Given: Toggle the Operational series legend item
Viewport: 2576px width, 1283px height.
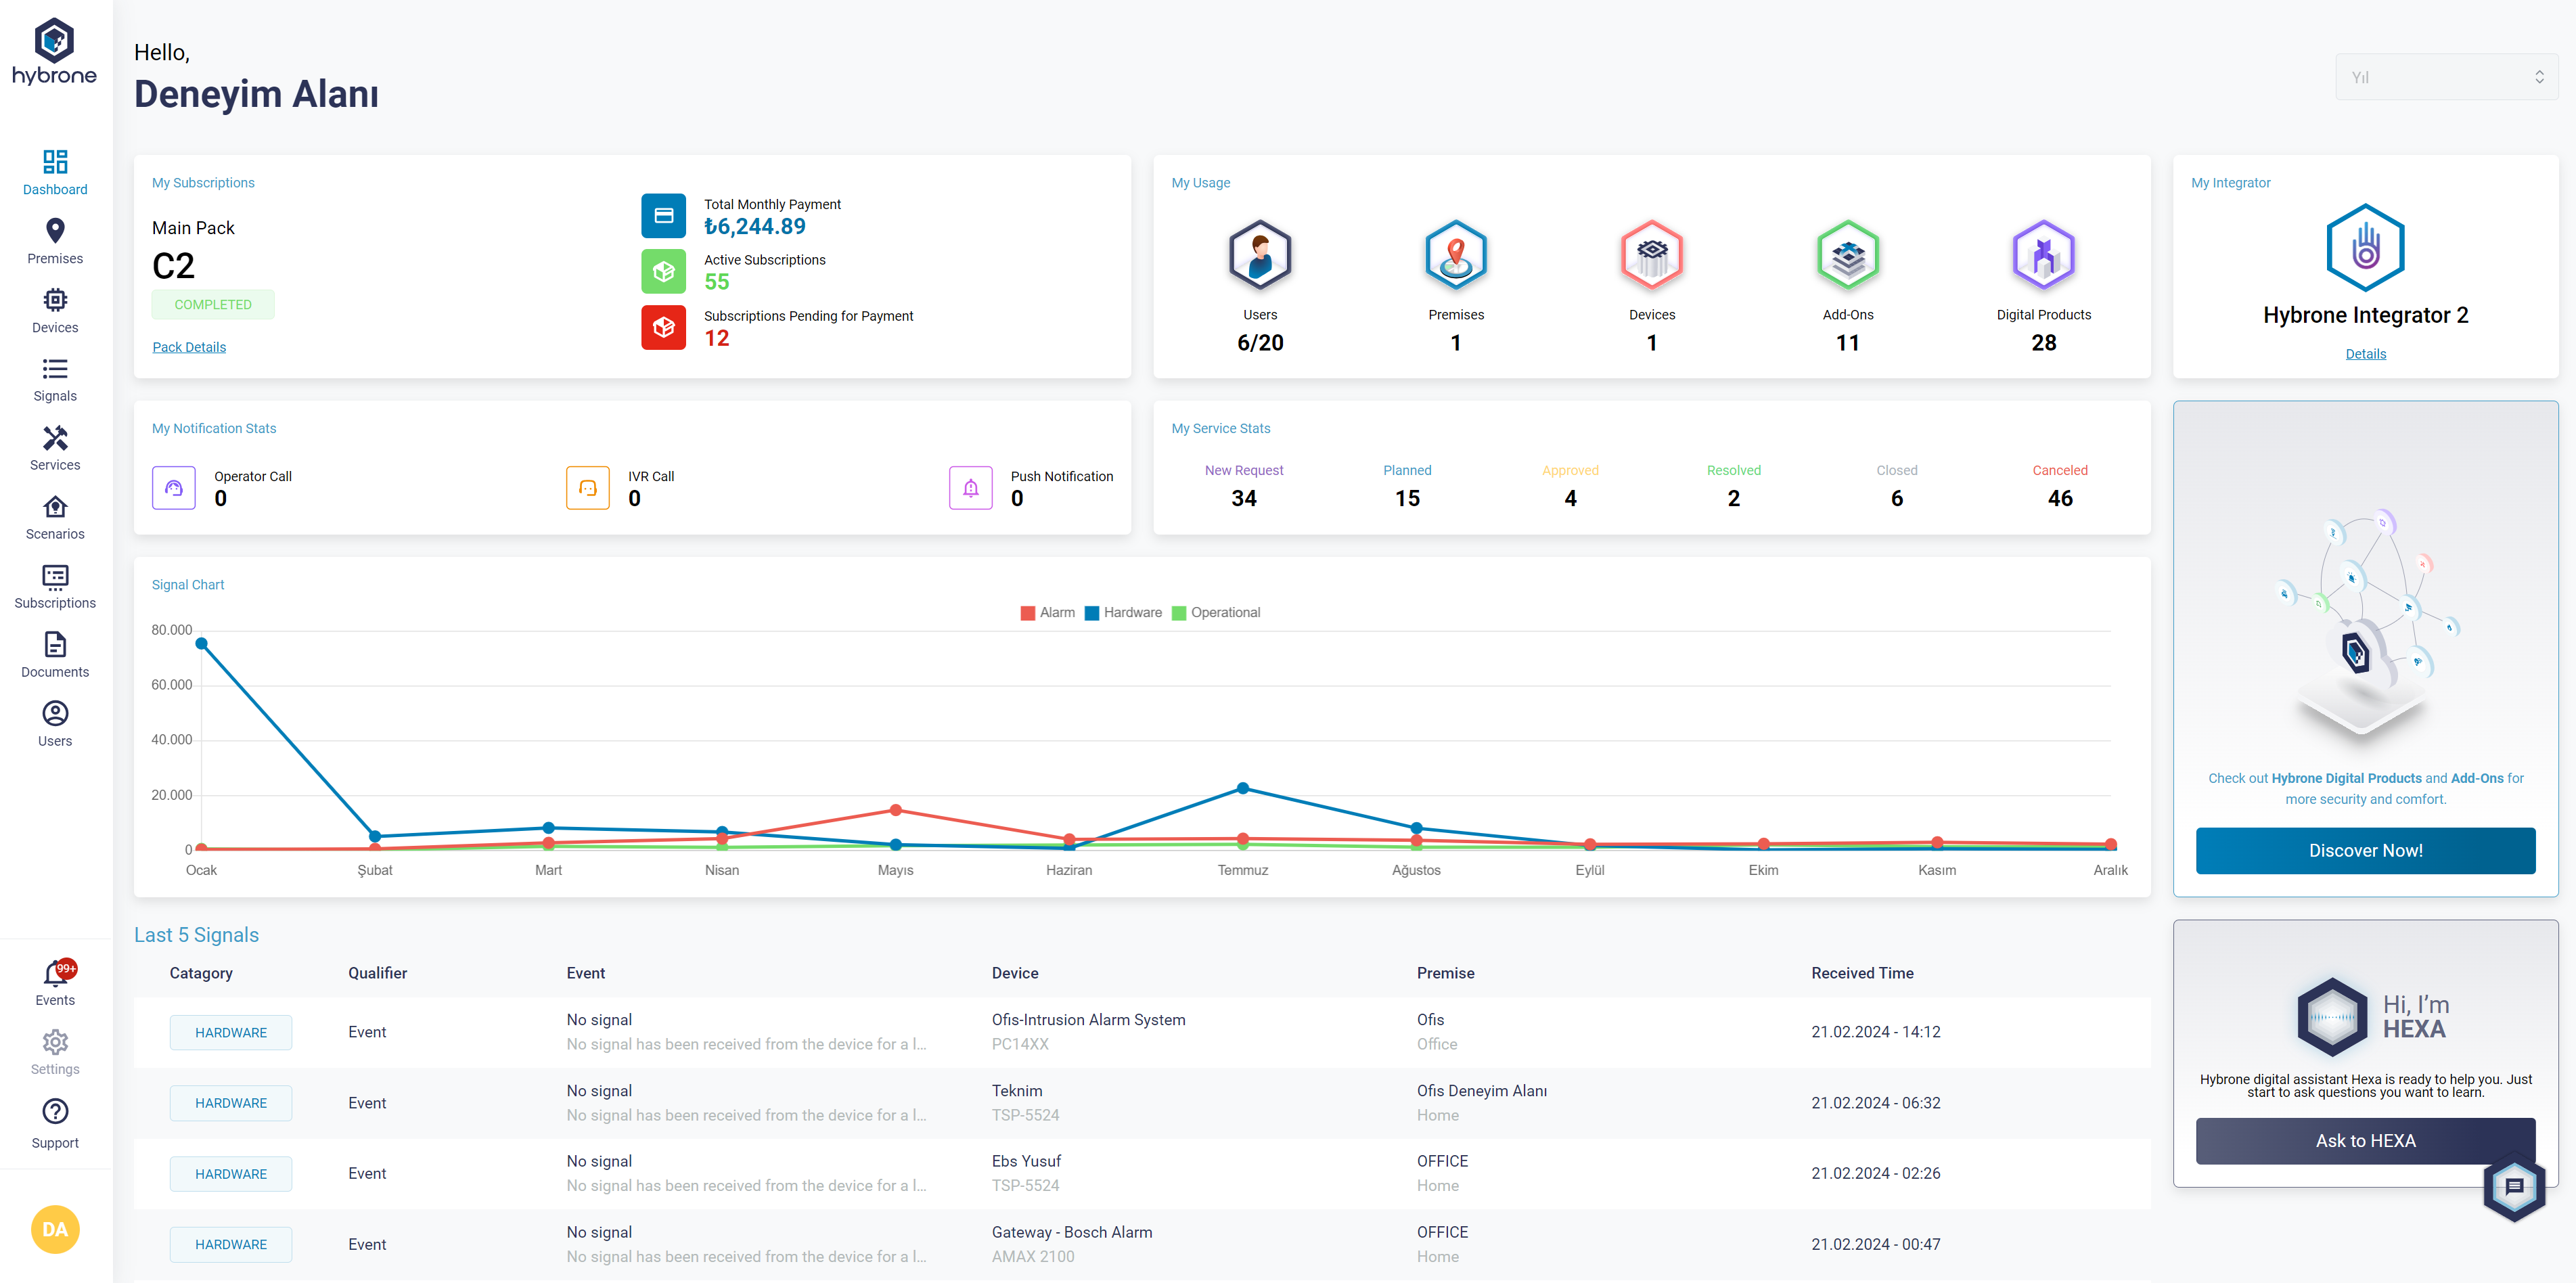Looking at the screenshot, I should [1215, 613].
